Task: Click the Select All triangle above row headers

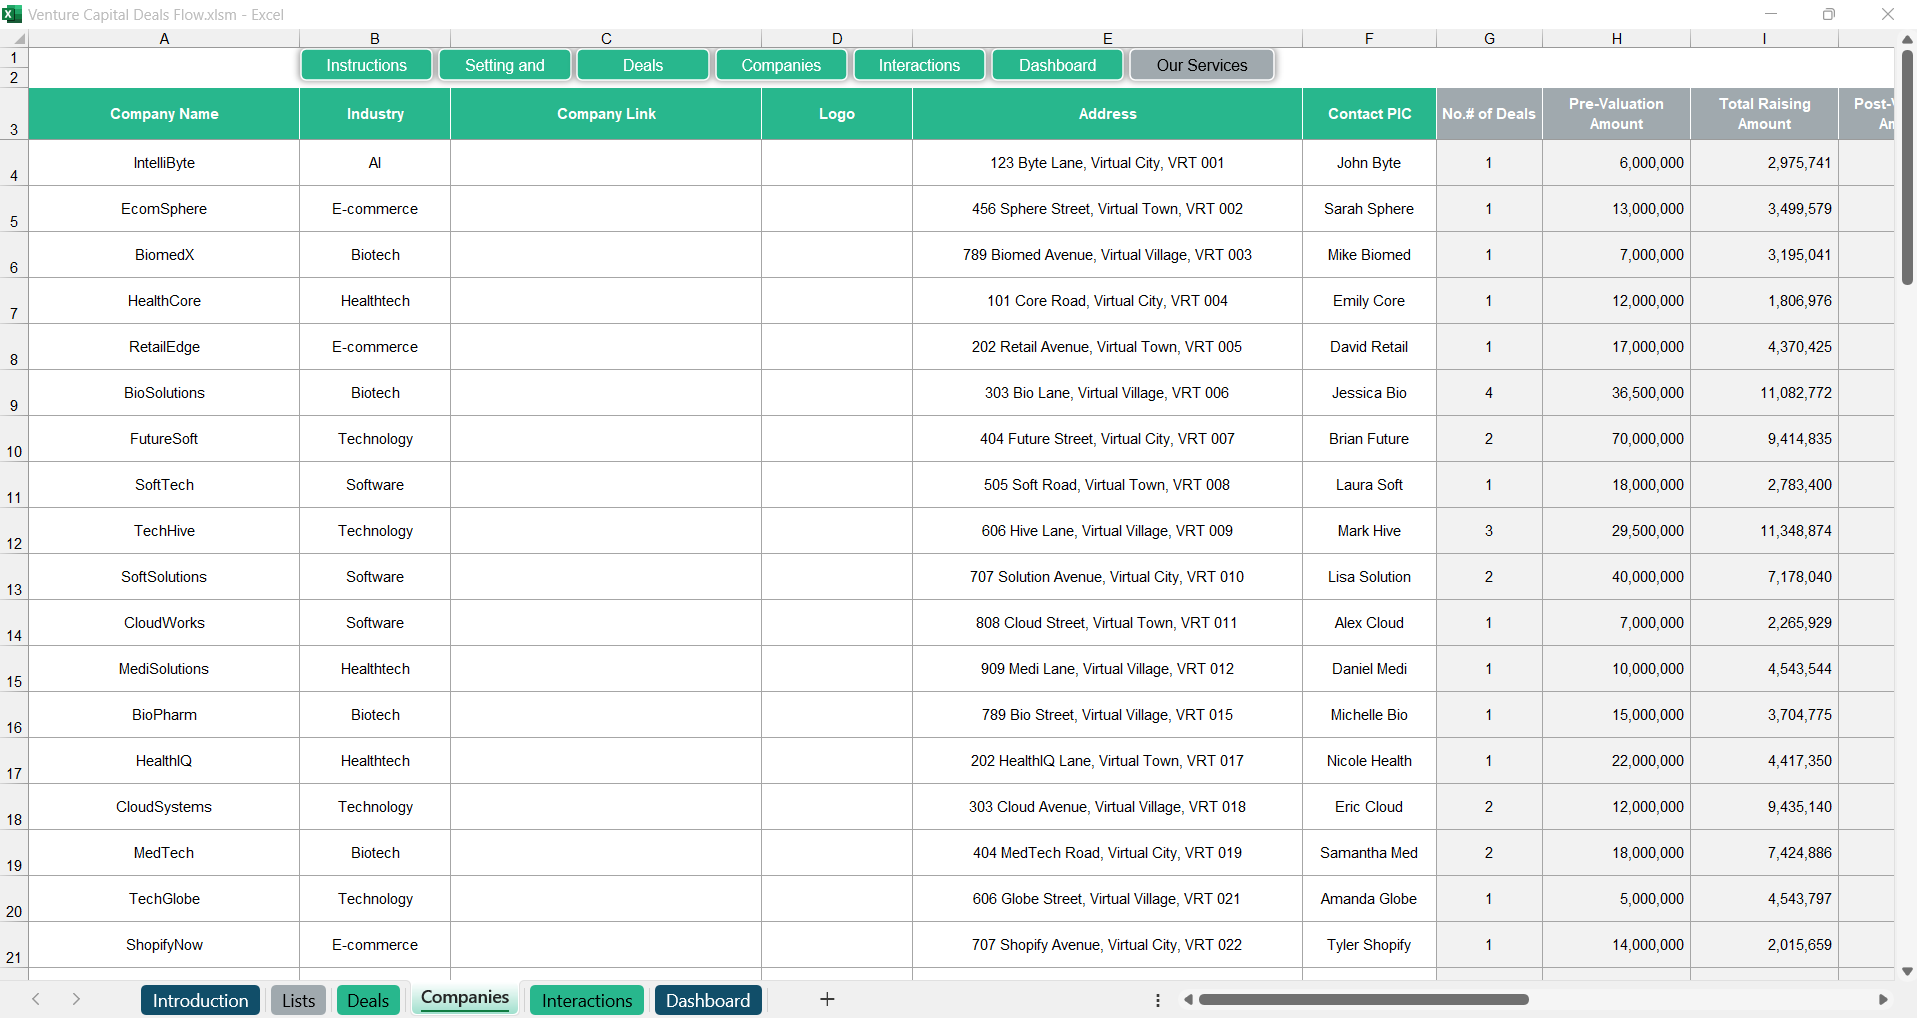Action: (19, 38)
